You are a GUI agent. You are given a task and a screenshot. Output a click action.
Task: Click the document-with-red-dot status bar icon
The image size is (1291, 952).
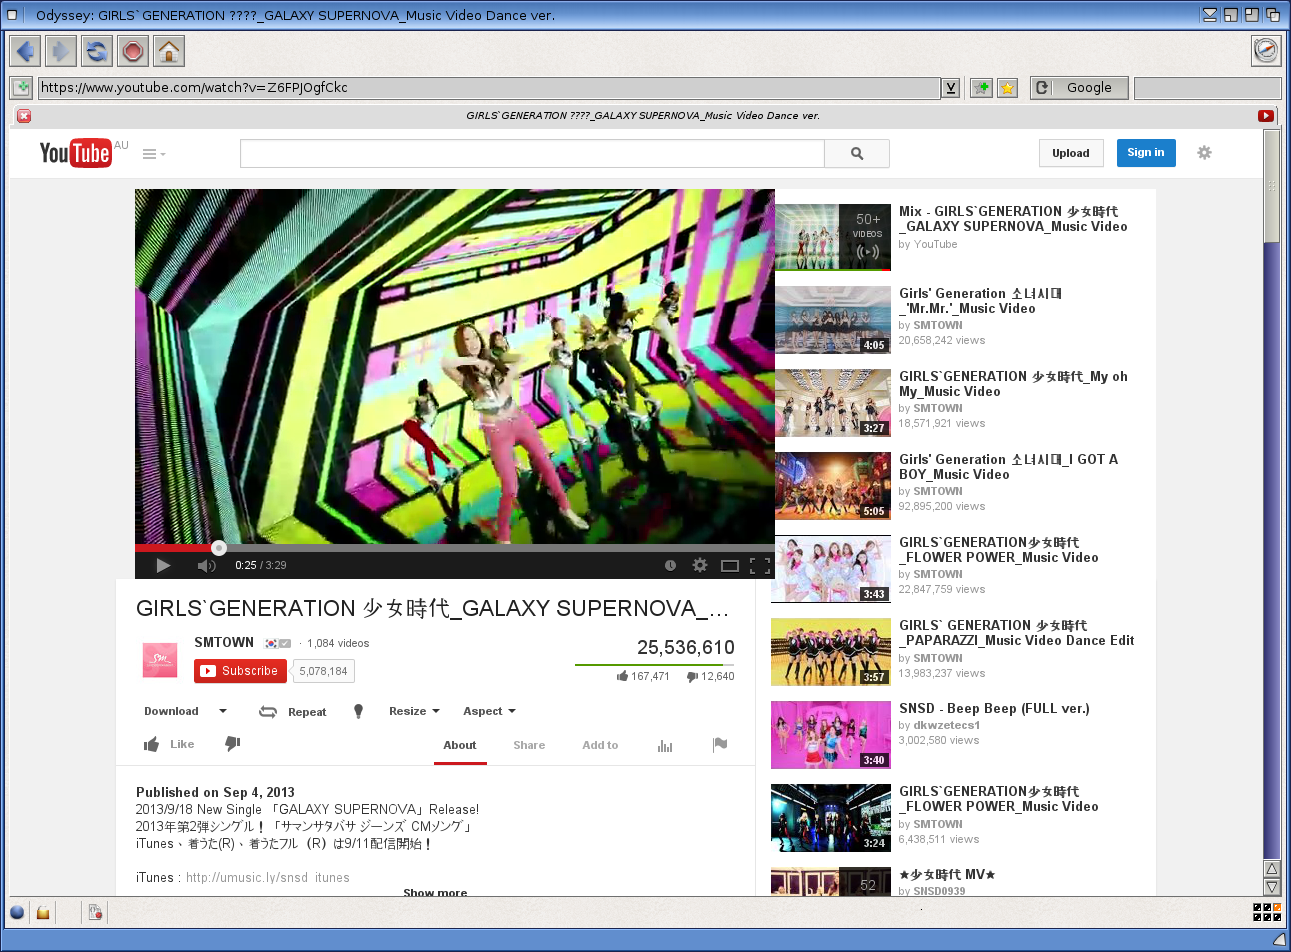point(95,912)
